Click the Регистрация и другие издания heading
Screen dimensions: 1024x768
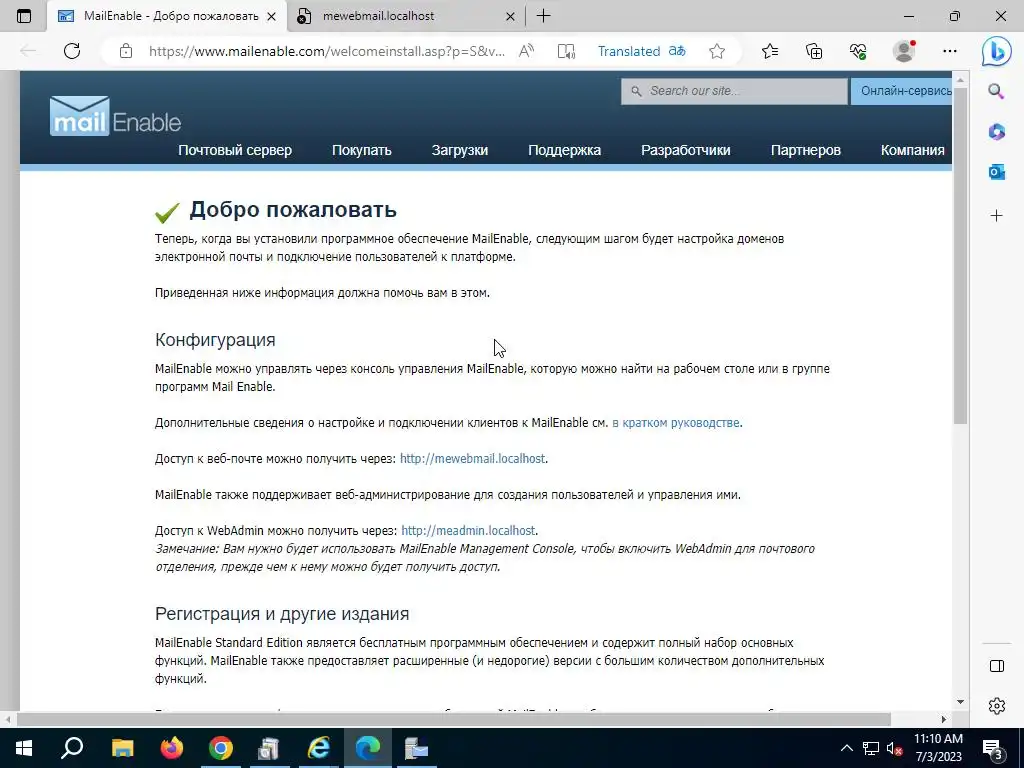coord(282,614)
